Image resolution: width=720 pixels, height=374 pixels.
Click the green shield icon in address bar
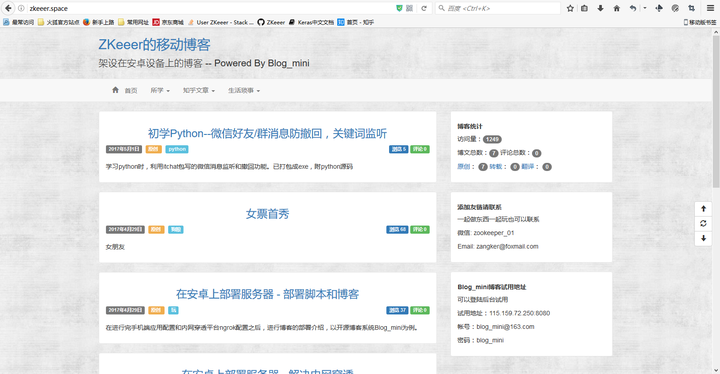[399, 8]
